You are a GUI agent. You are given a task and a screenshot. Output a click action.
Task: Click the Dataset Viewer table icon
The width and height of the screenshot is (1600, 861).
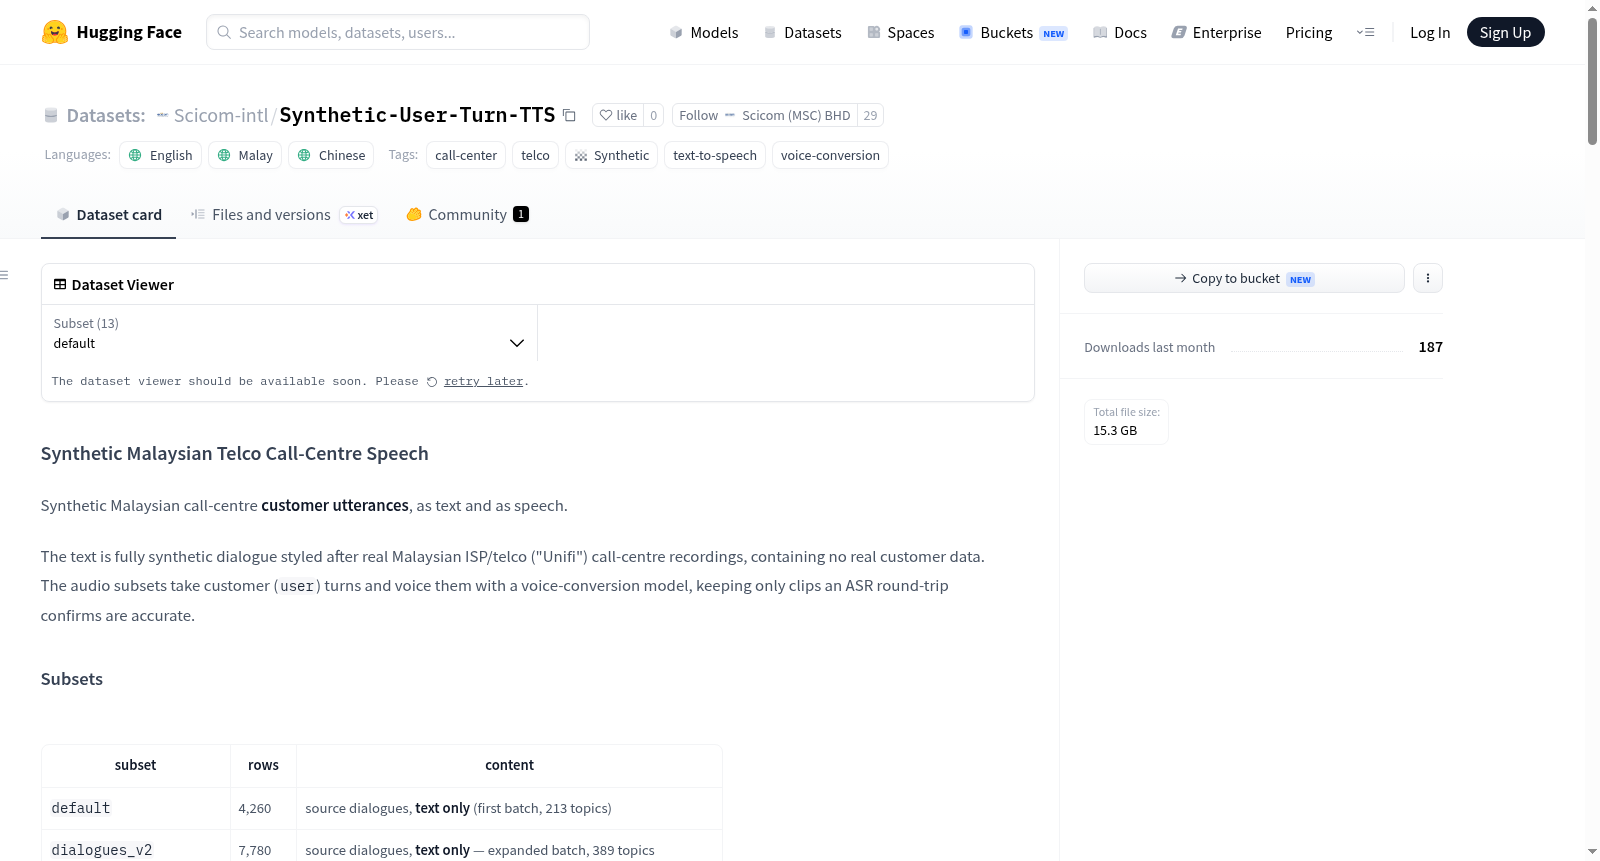point(60,284)
